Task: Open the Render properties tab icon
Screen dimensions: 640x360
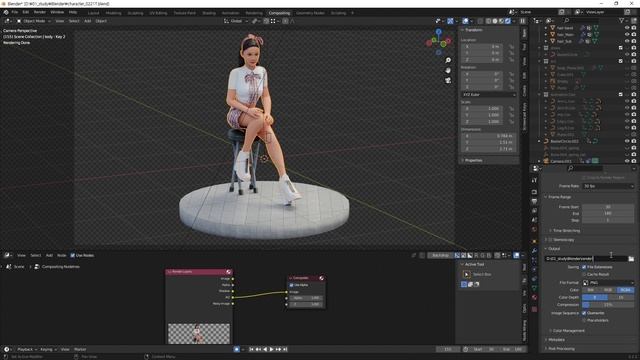Action: (534, 191)
